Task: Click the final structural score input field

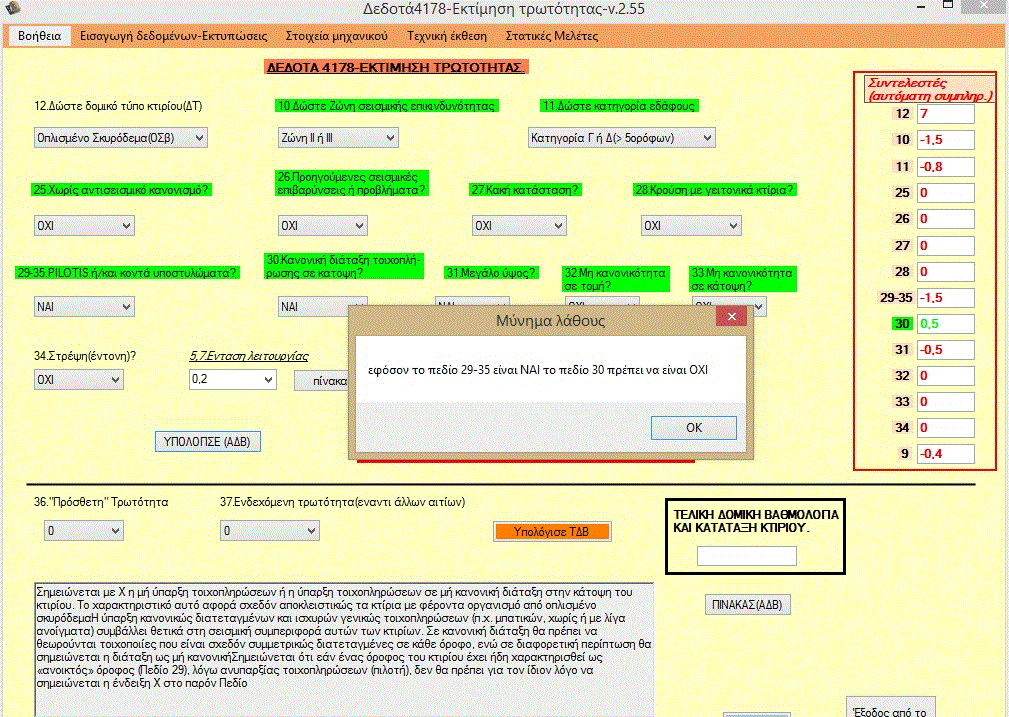Action: point(746,556)
